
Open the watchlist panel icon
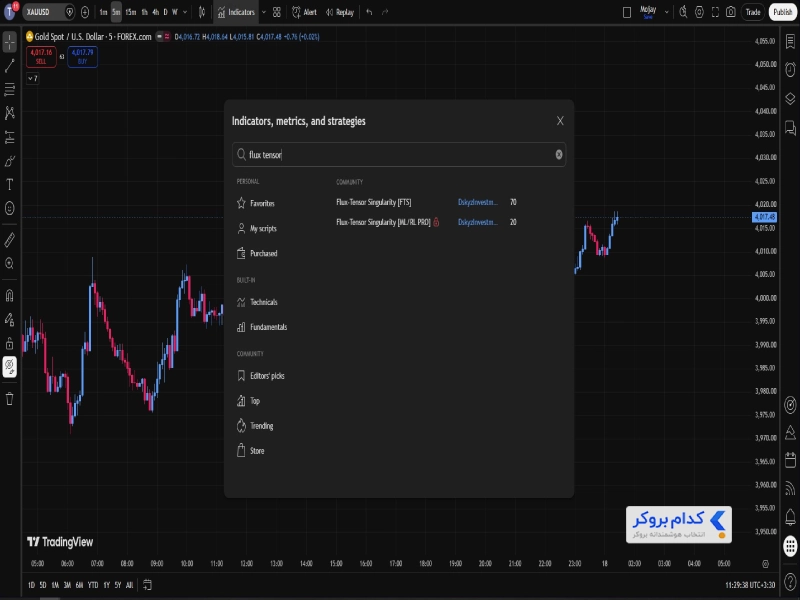tap(790, 41)
